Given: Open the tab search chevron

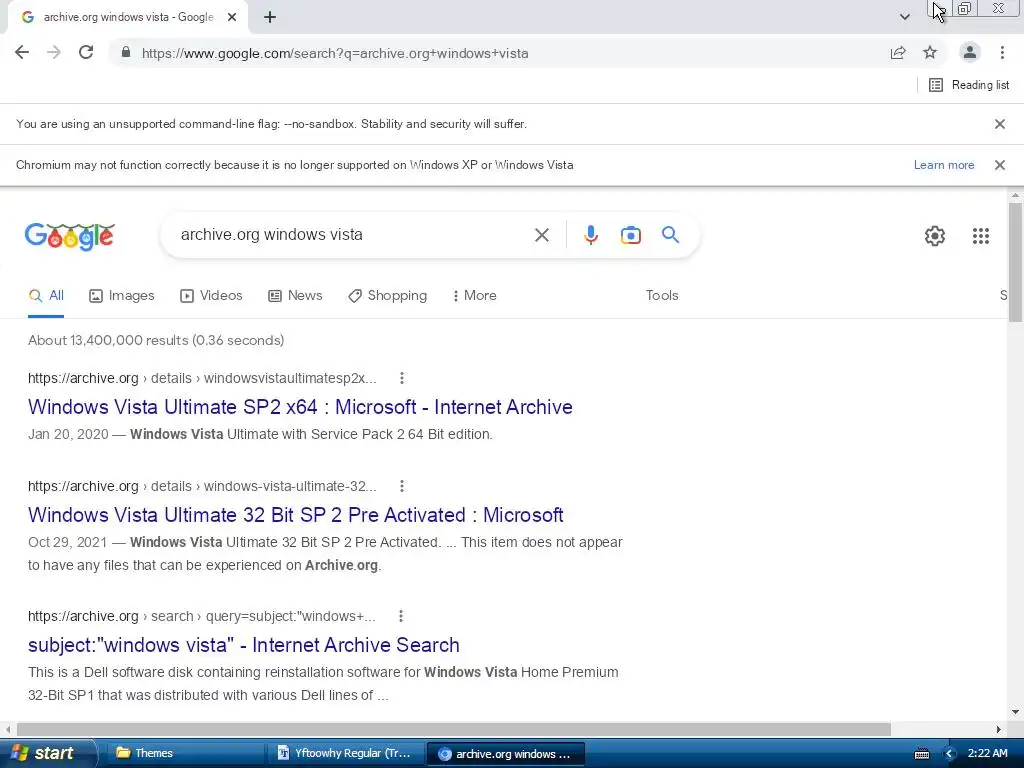Looking at the screenshot, I should coord(904,18).
